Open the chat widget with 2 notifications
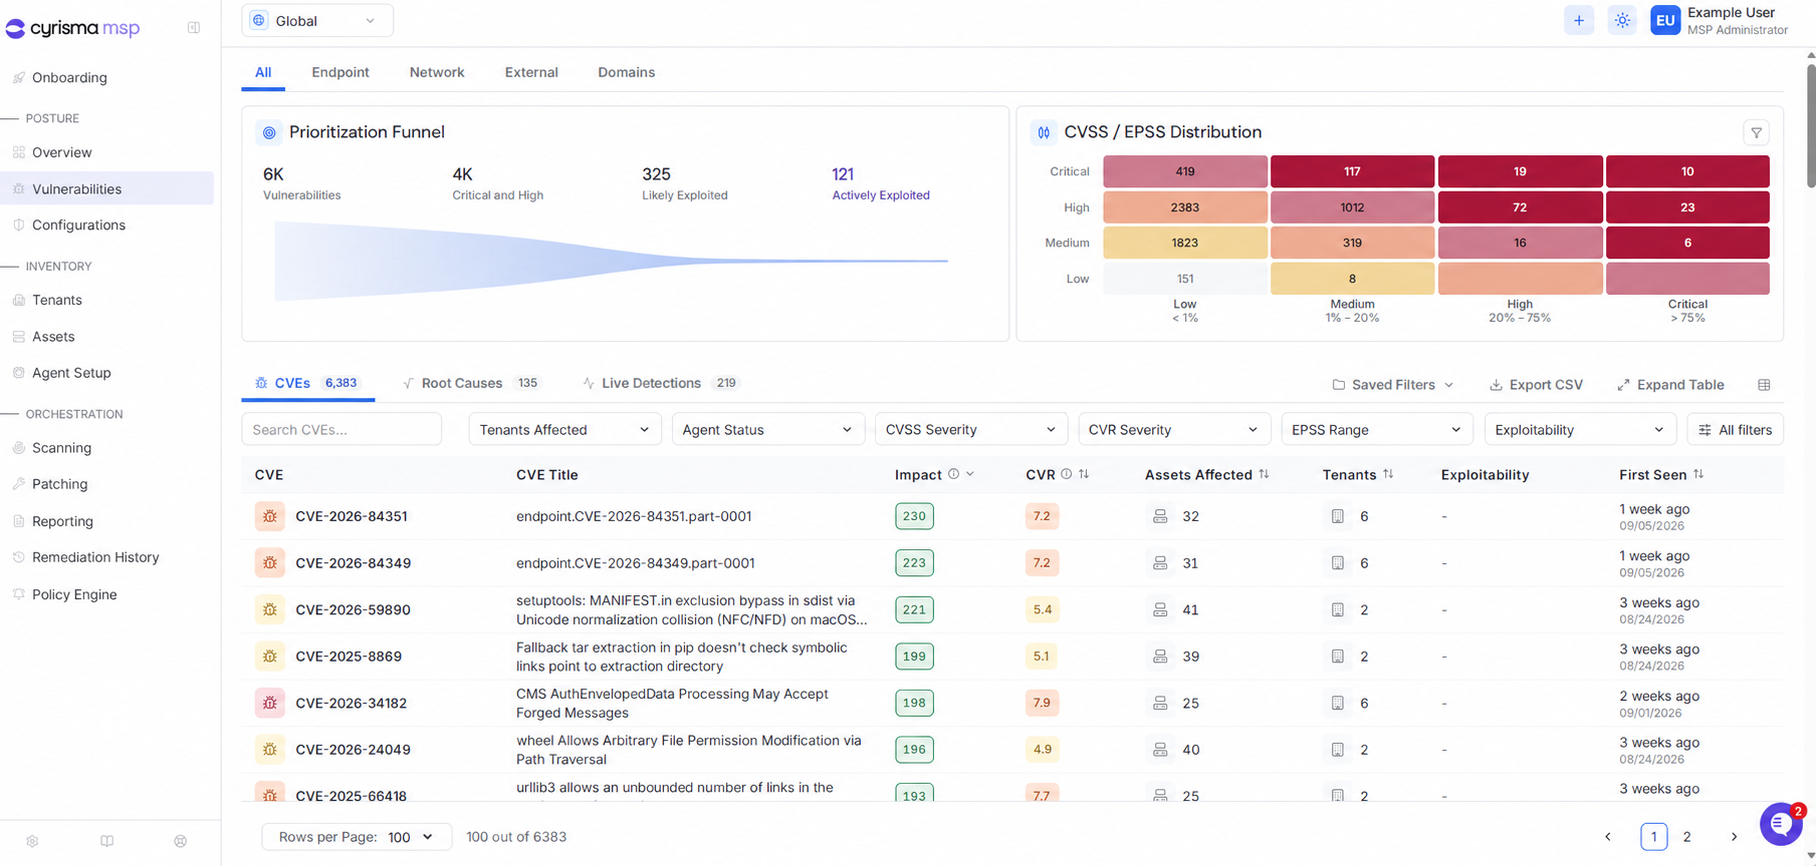Viewport: 1816px width, 866px height. click(1781, 824)
